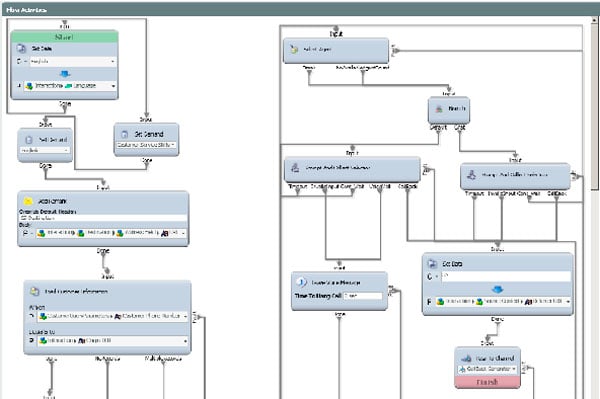Click the Set Data icon on the node above Finish
The height and width of the screenshot is (399, 600).
pyautogui.click(x=432, y=264)
